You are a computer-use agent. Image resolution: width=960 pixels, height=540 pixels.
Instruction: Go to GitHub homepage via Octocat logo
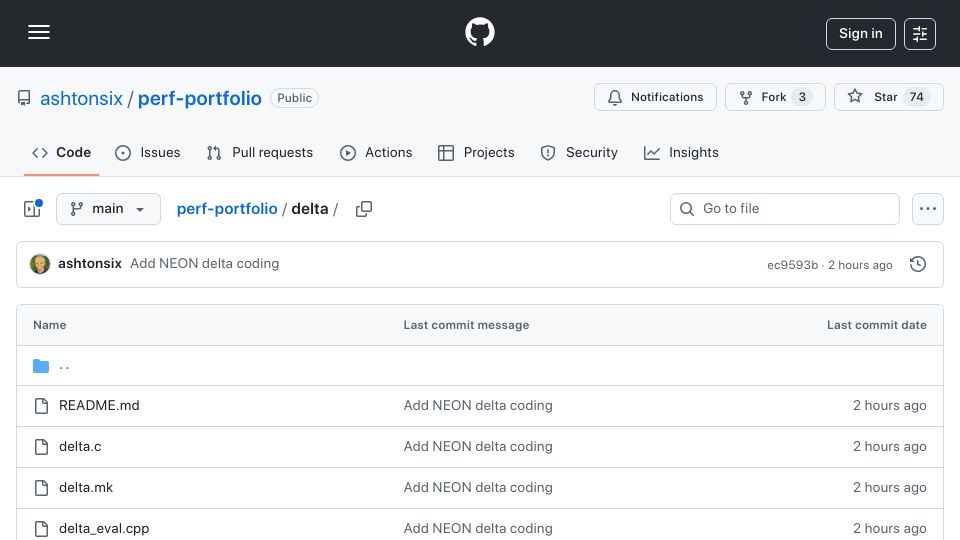click(x=480, y=32)
